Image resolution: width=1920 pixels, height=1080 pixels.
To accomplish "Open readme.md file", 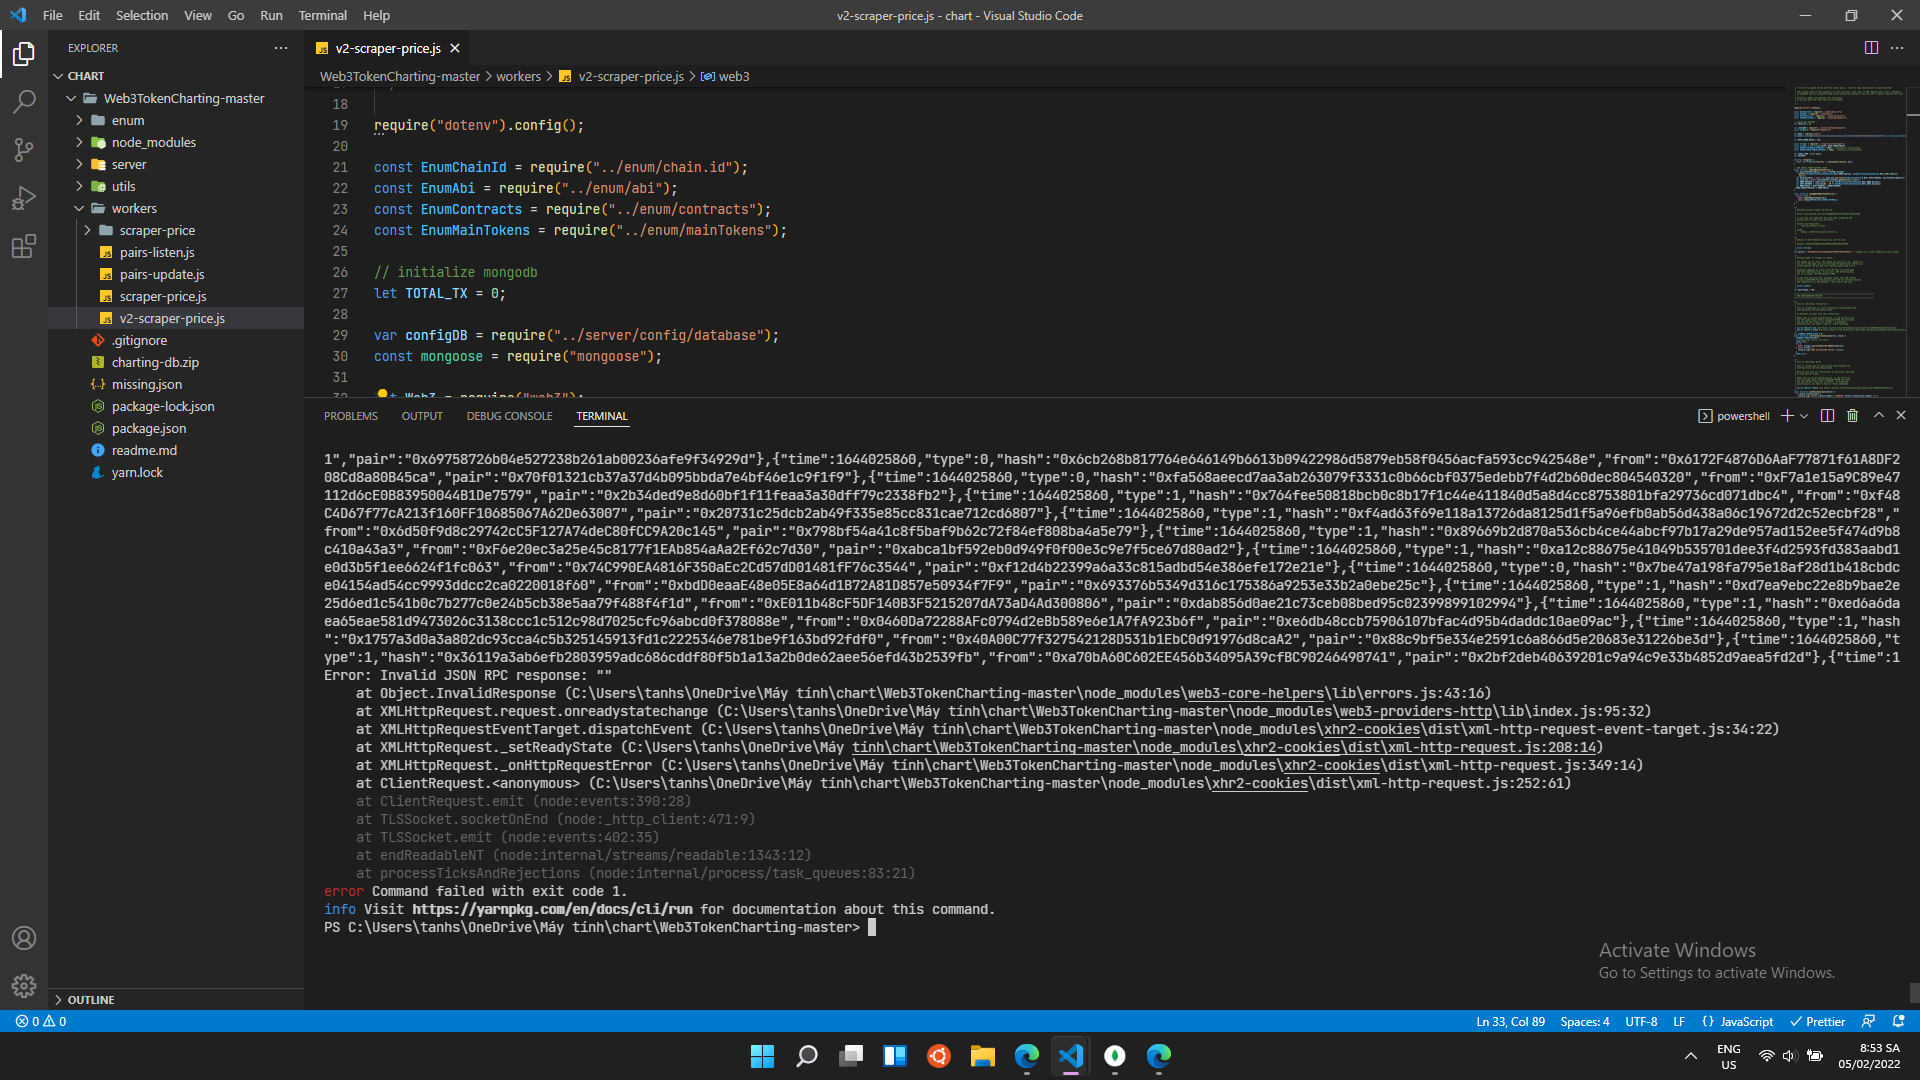I will [176, 450].
